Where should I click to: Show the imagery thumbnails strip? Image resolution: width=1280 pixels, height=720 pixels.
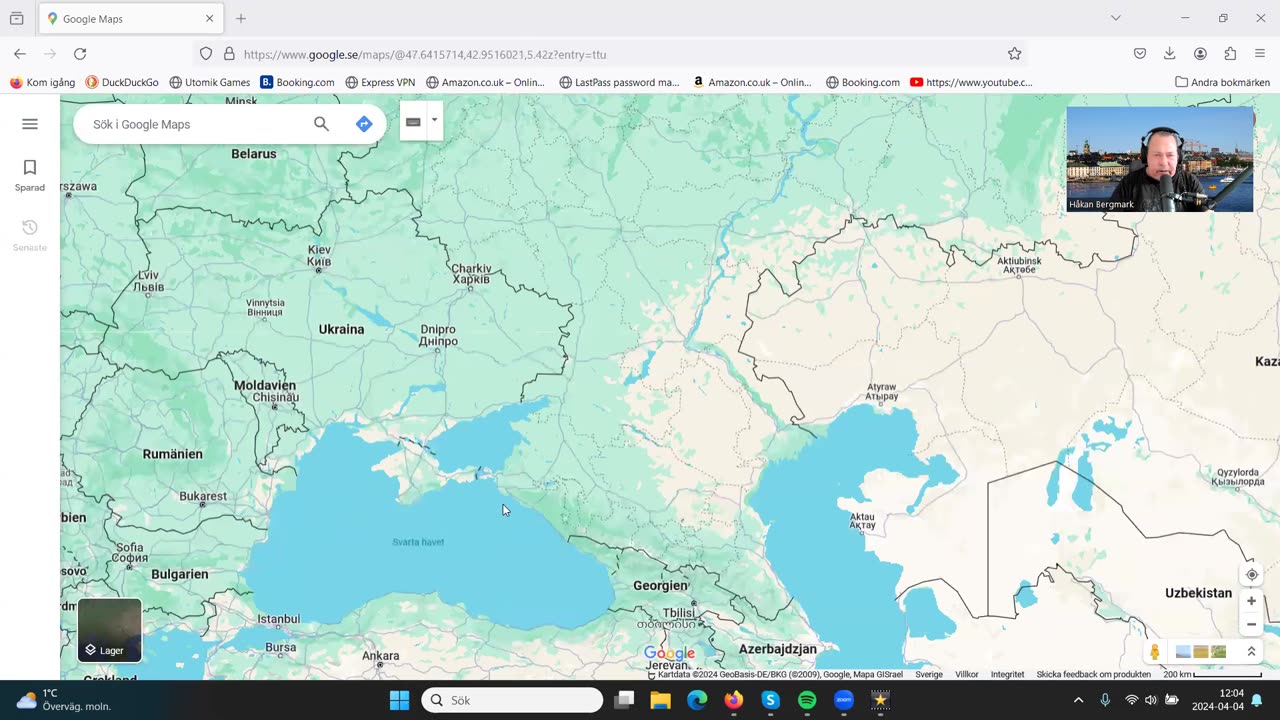1201,652
